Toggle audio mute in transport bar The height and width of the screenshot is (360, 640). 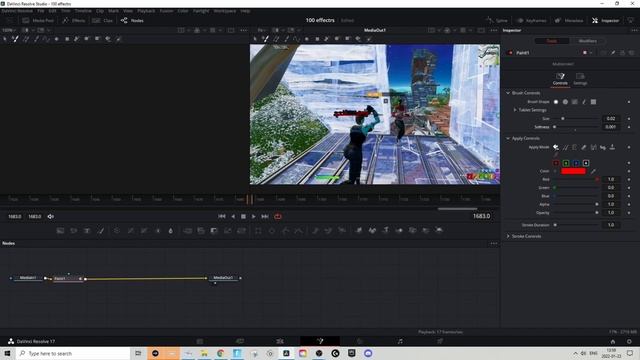coord(51,216)
